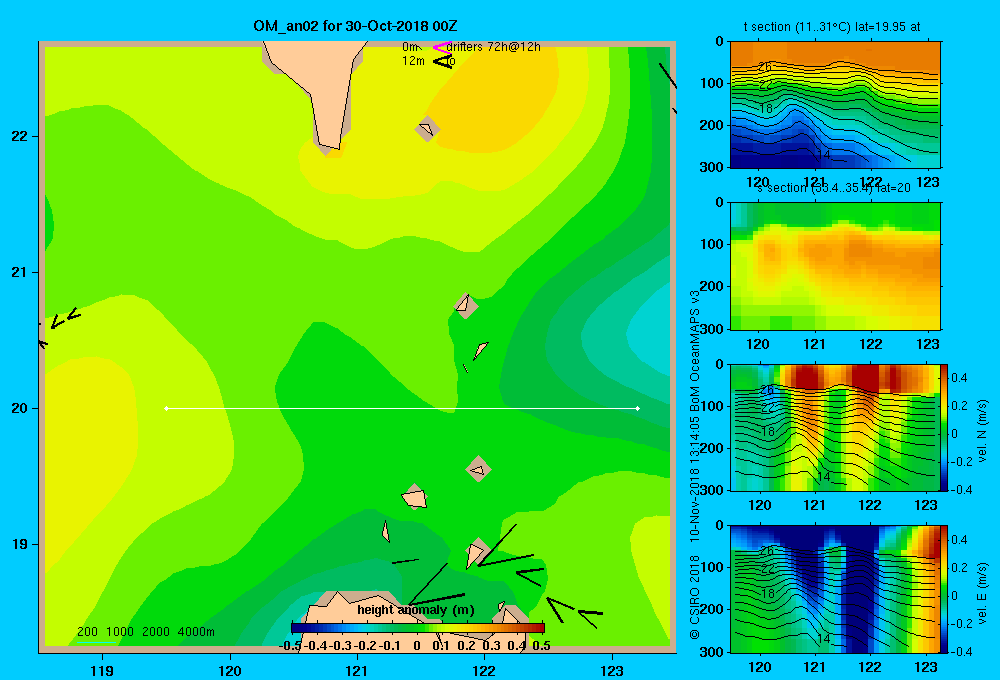Click the '-0.4' tick on vel. E colorbar

tap(962, 652)
